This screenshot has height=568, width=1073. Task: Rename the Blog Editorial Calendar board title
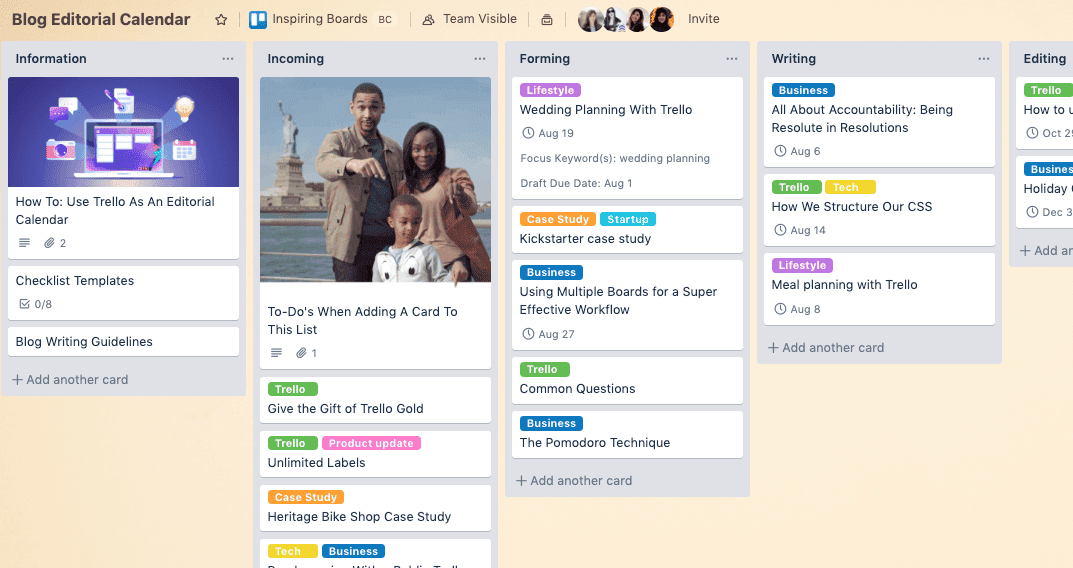[101, 19]
